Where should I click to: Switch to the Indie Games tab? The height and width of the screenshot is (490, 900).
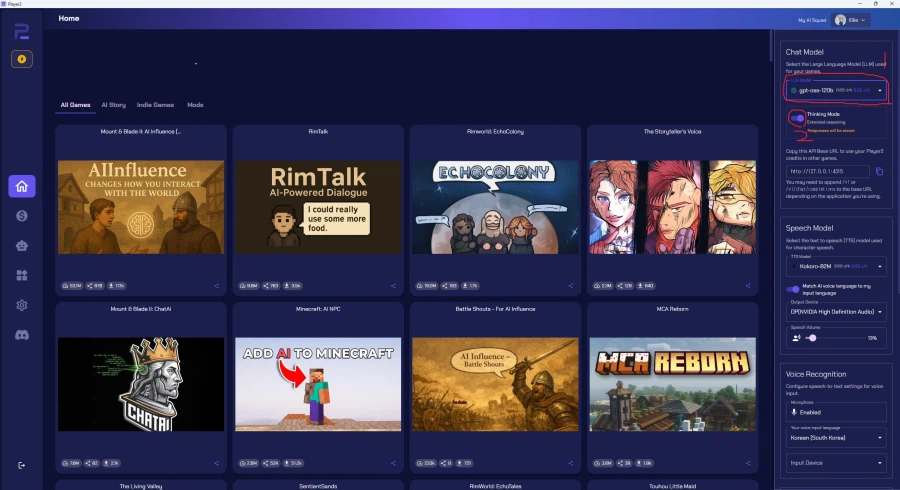coord(155,104)
